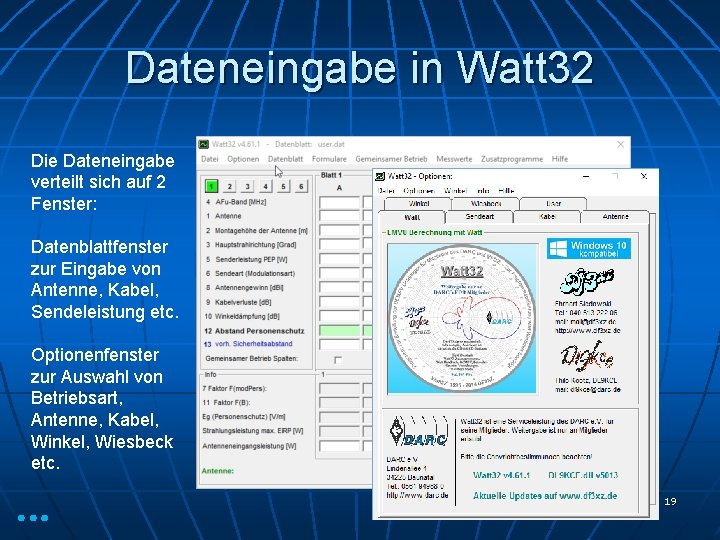Click the Watt32 icon in the main window title bar
The height and width of the screenshot is (540, 720).
[203, 144]
